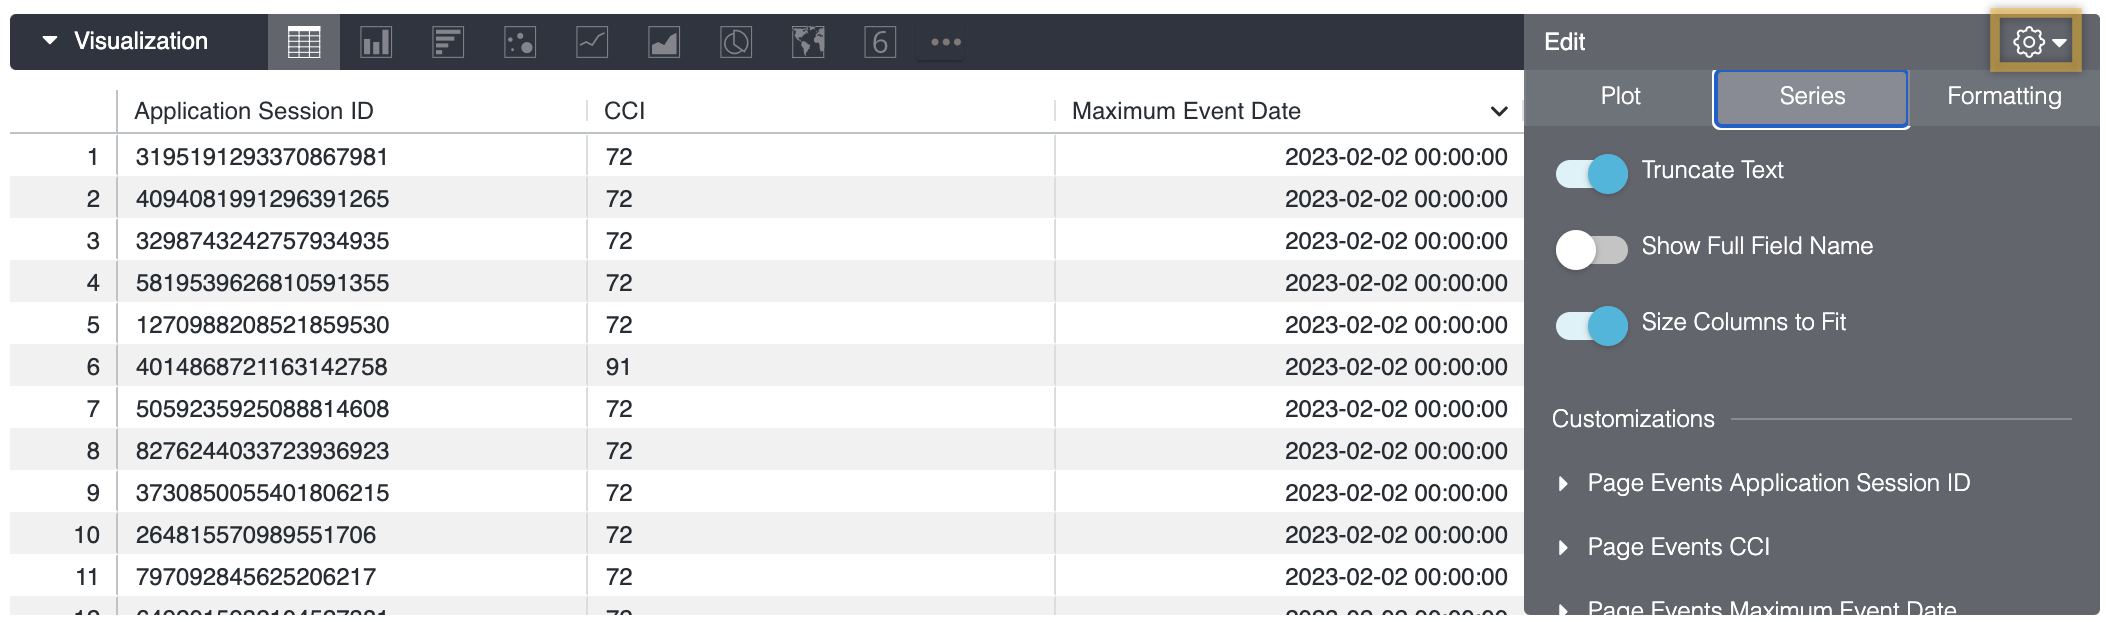Click the Maximum Event Date sort arrow
This screenshot has width=2106, height=622.
click(x=1499, y=111)
